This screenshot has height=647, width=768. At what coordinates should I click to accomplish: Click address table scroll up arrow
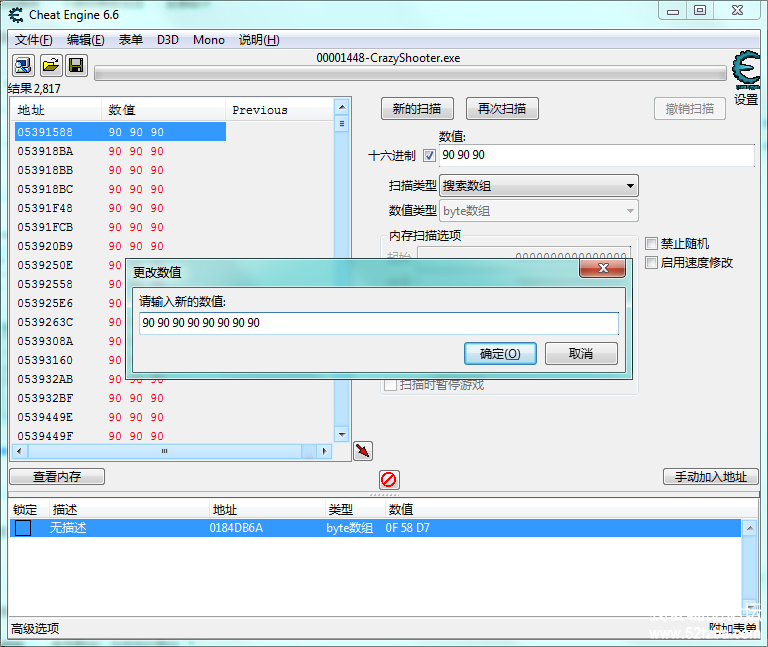[x=750, y=528]
